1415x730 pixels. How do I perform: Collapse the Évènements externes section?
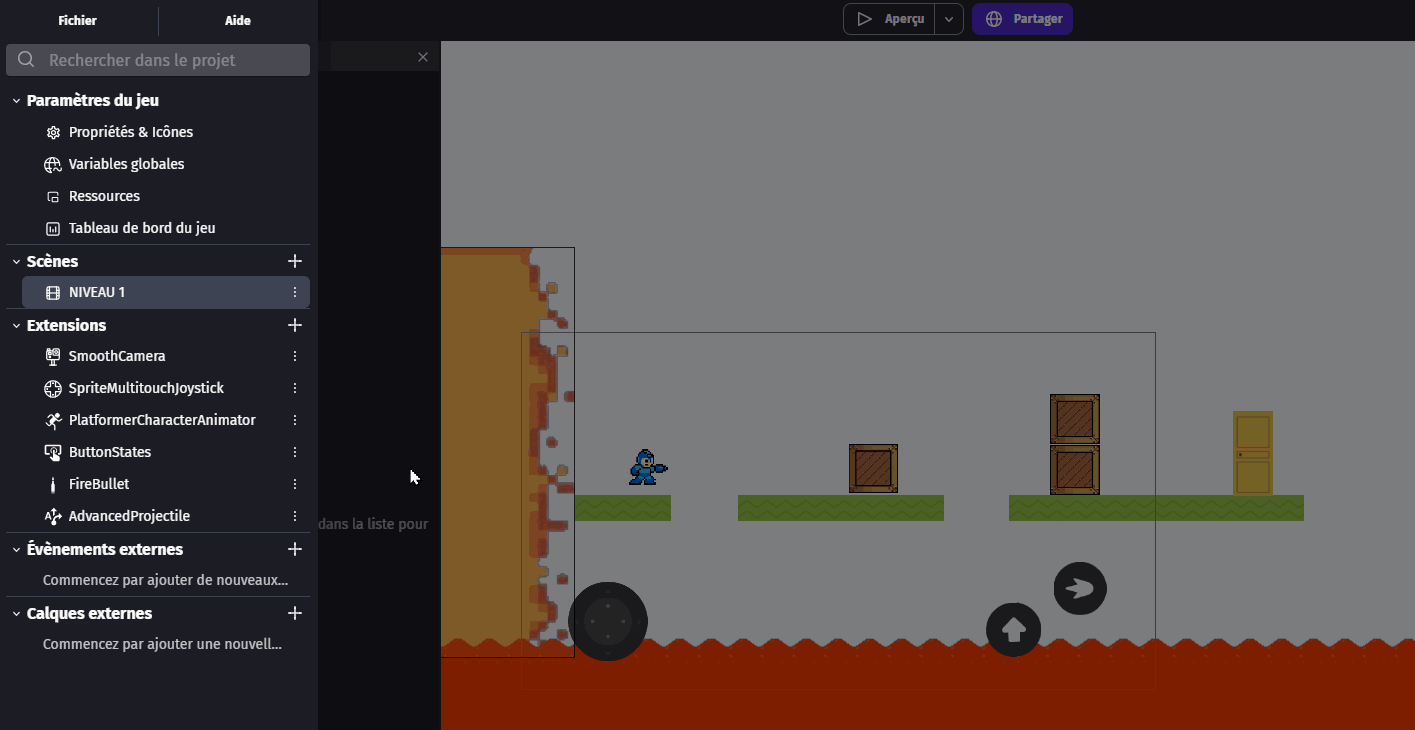16,550
